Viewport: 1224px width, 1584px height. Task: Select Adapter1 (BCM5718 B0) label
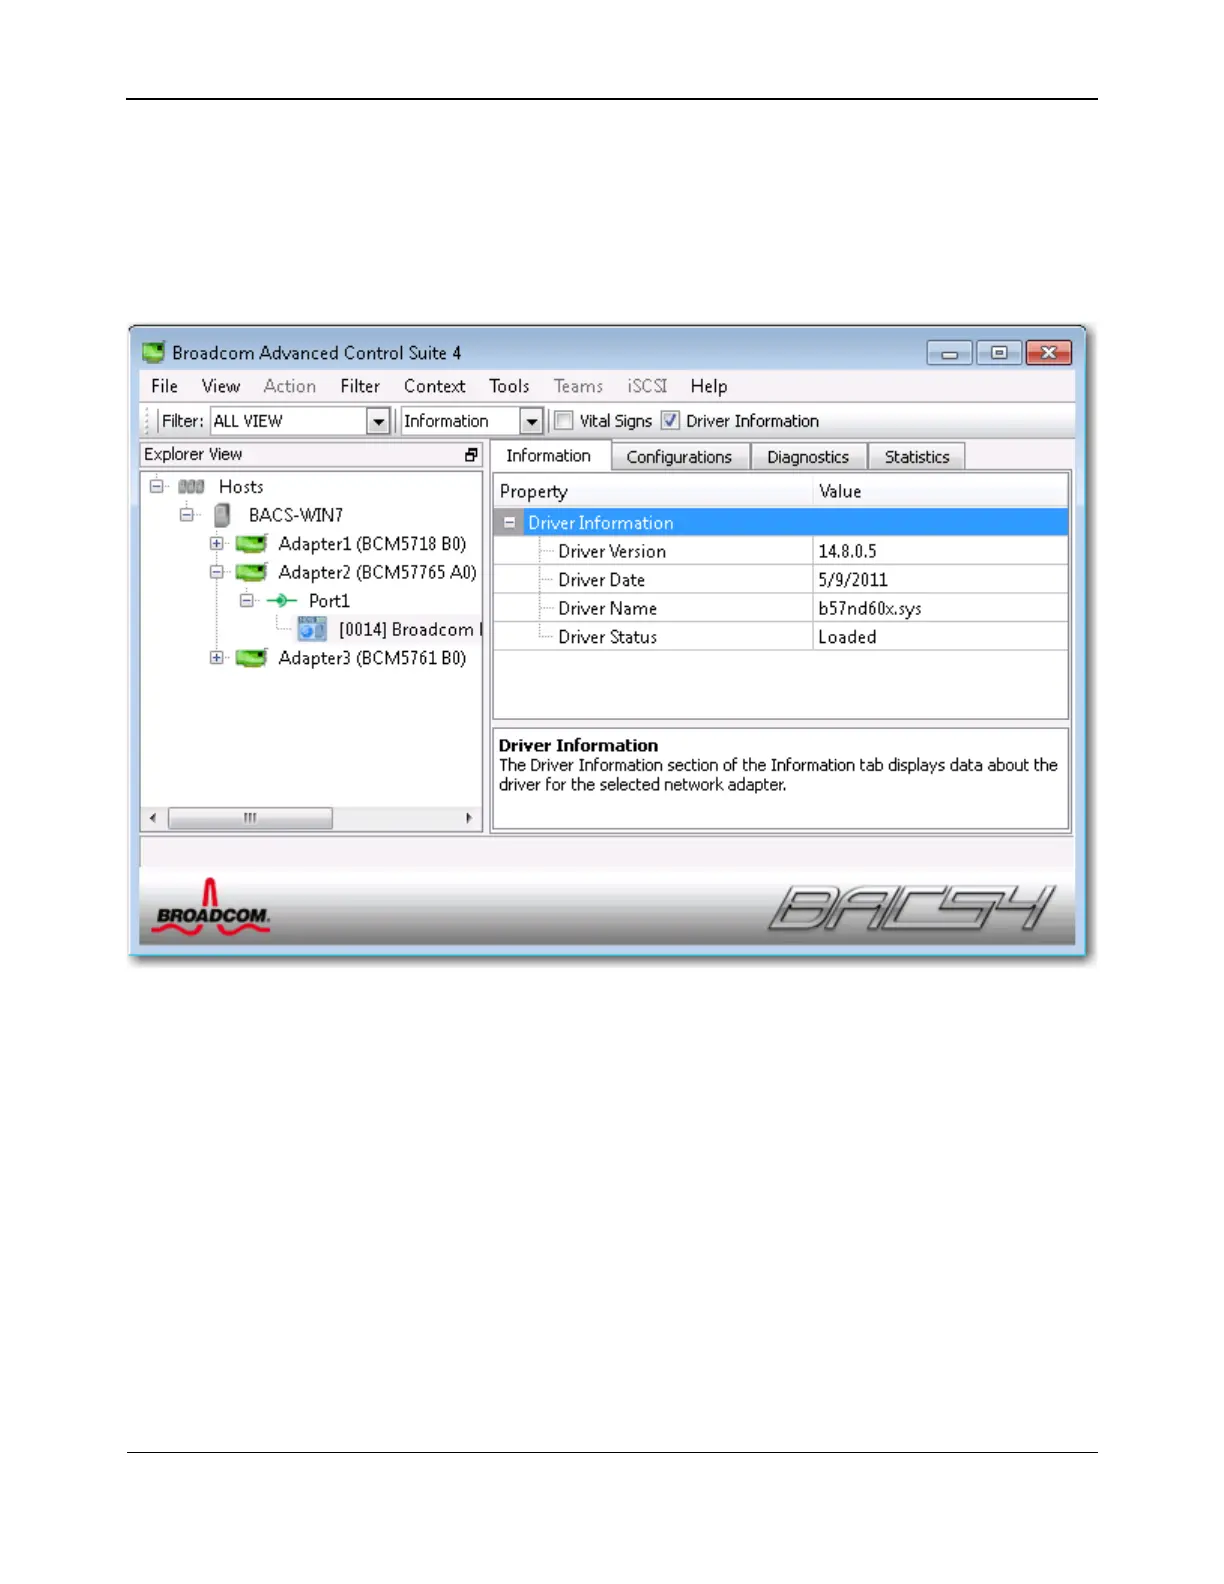(372, 544)
